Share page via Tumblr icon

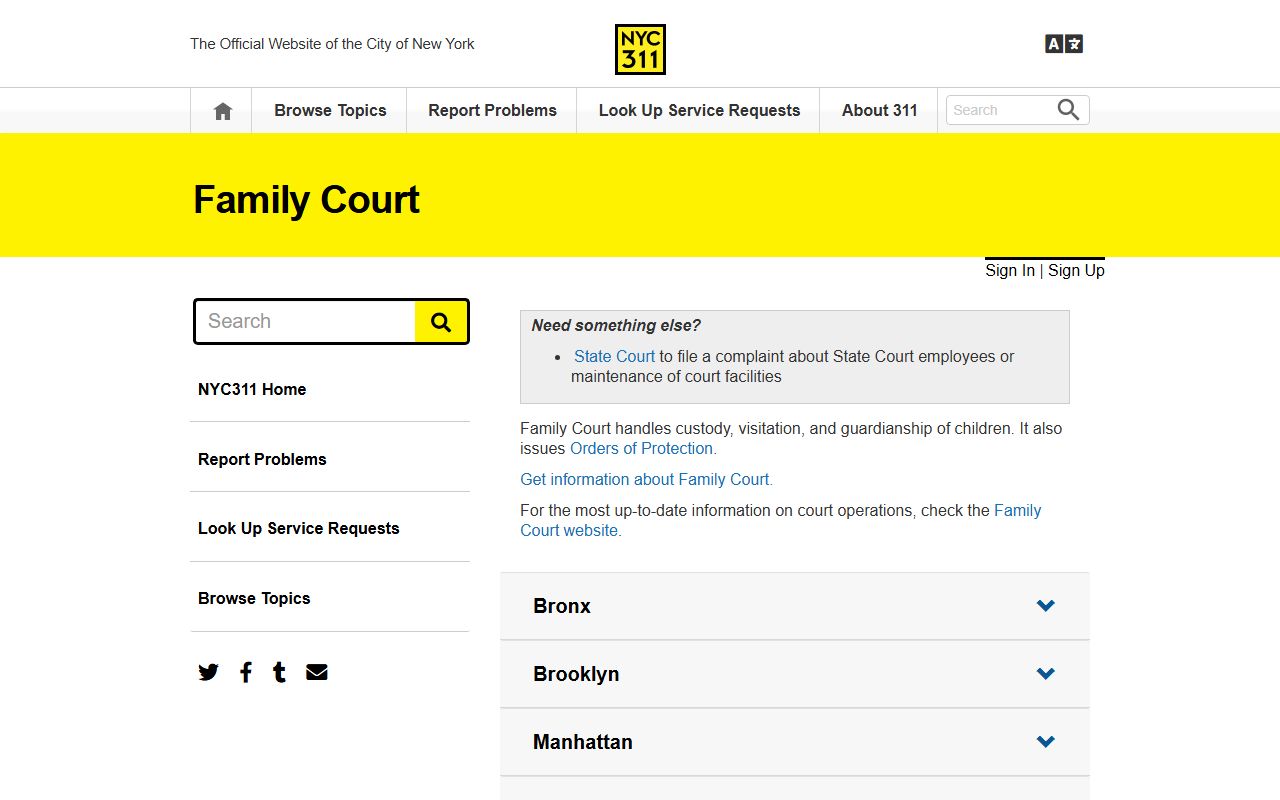[279, 672]
